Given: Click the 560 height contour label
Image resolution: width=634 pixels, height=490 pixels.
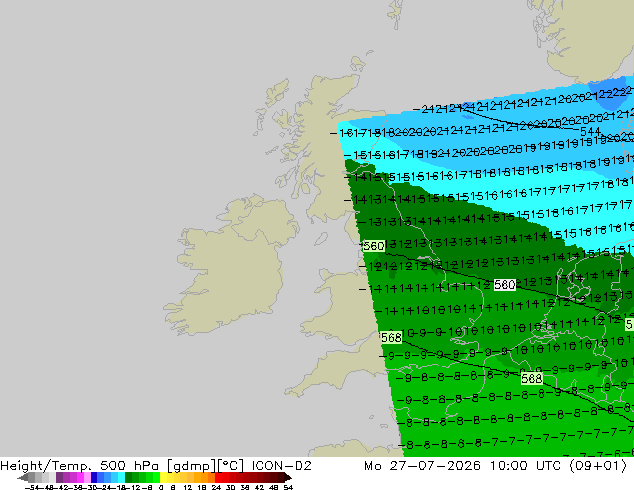Looking at the screenshot, I should (373, 246).
